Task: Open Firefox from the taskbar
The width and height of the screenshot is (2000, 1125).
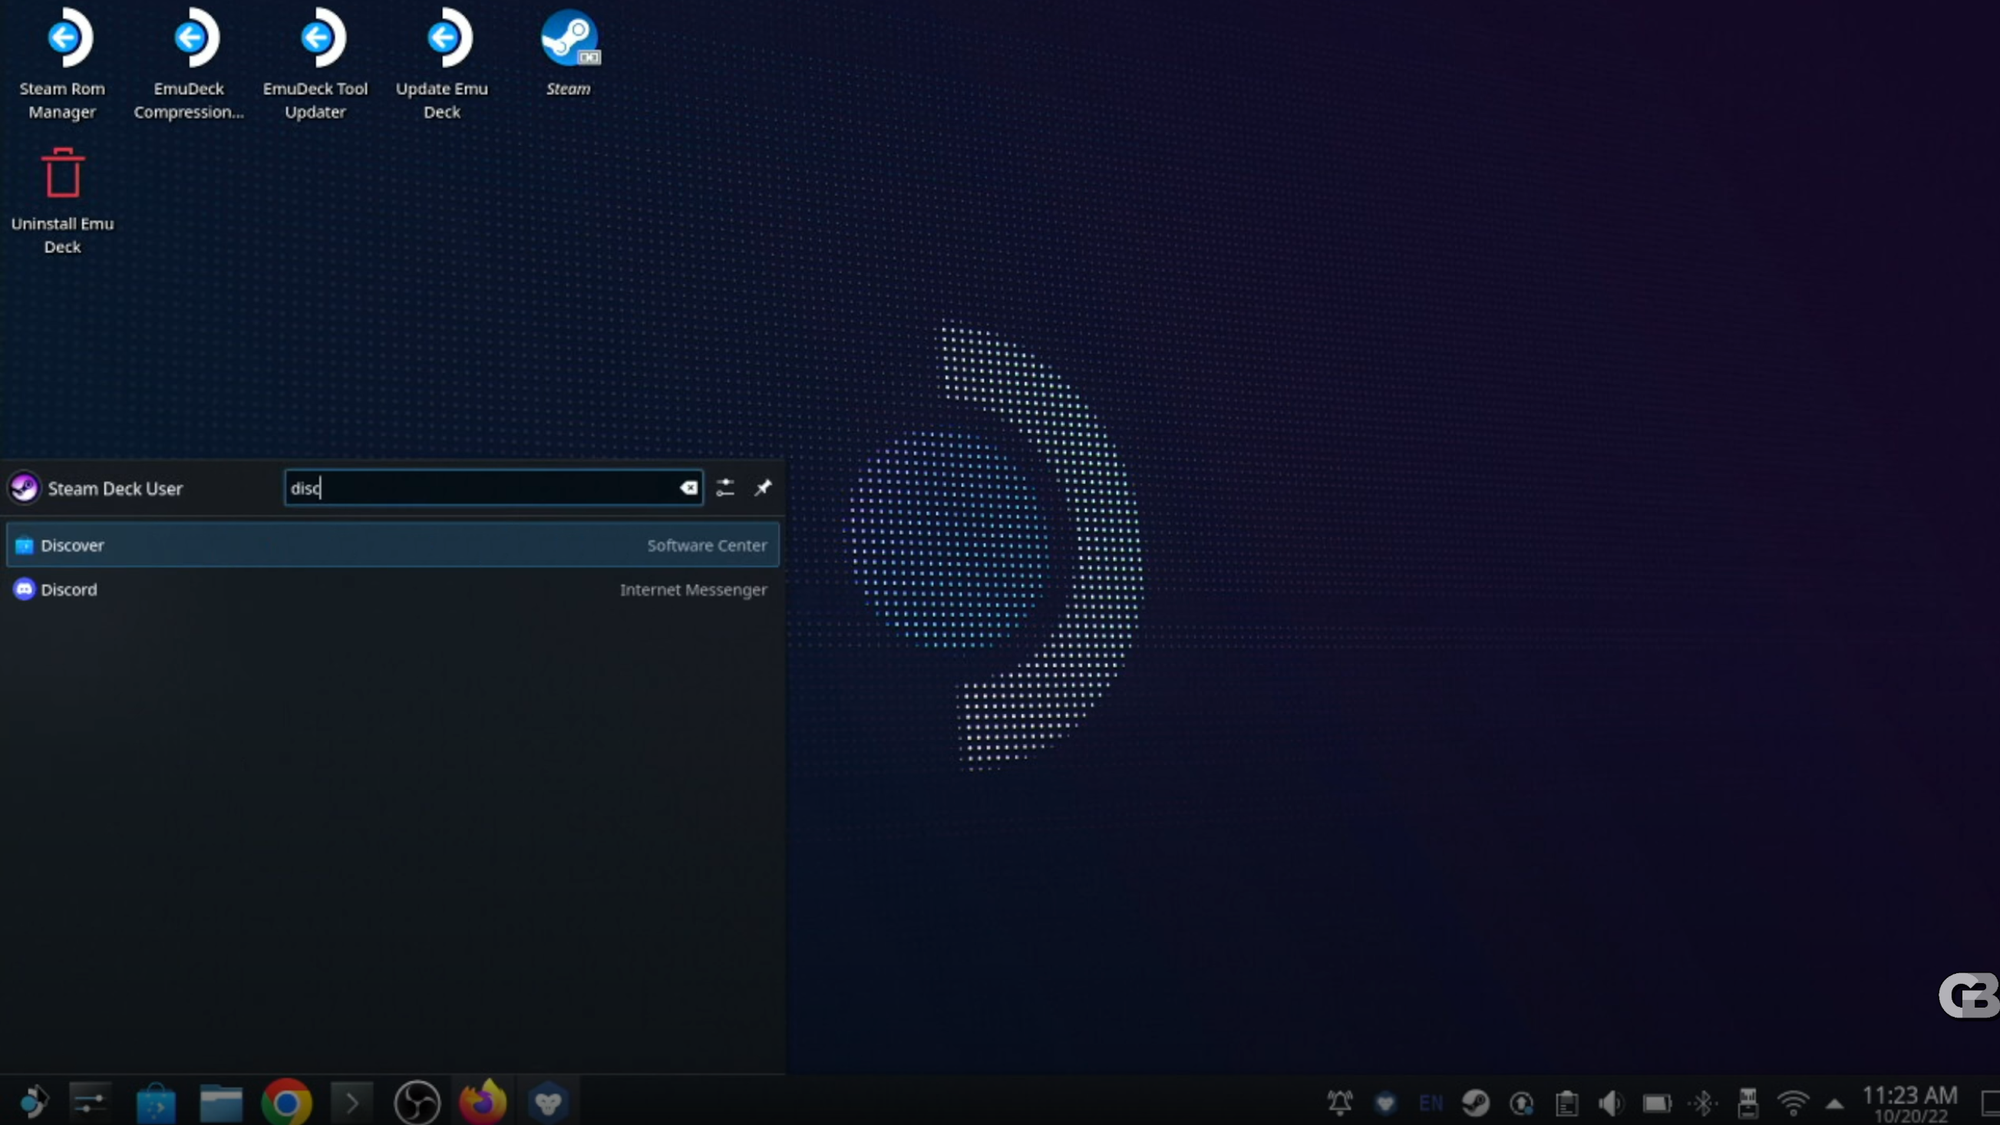Action: [483, 1102]
